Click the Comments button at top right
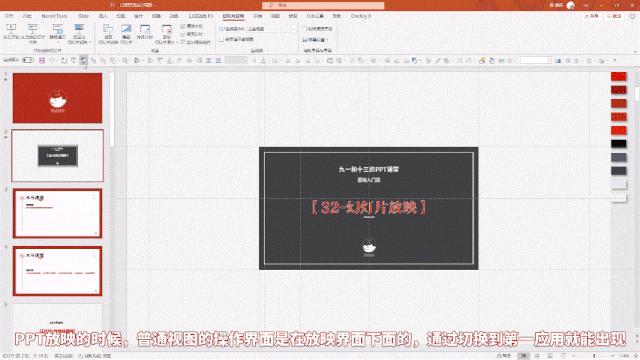Screen dimensions: 640x360 [x=614, y=16]
